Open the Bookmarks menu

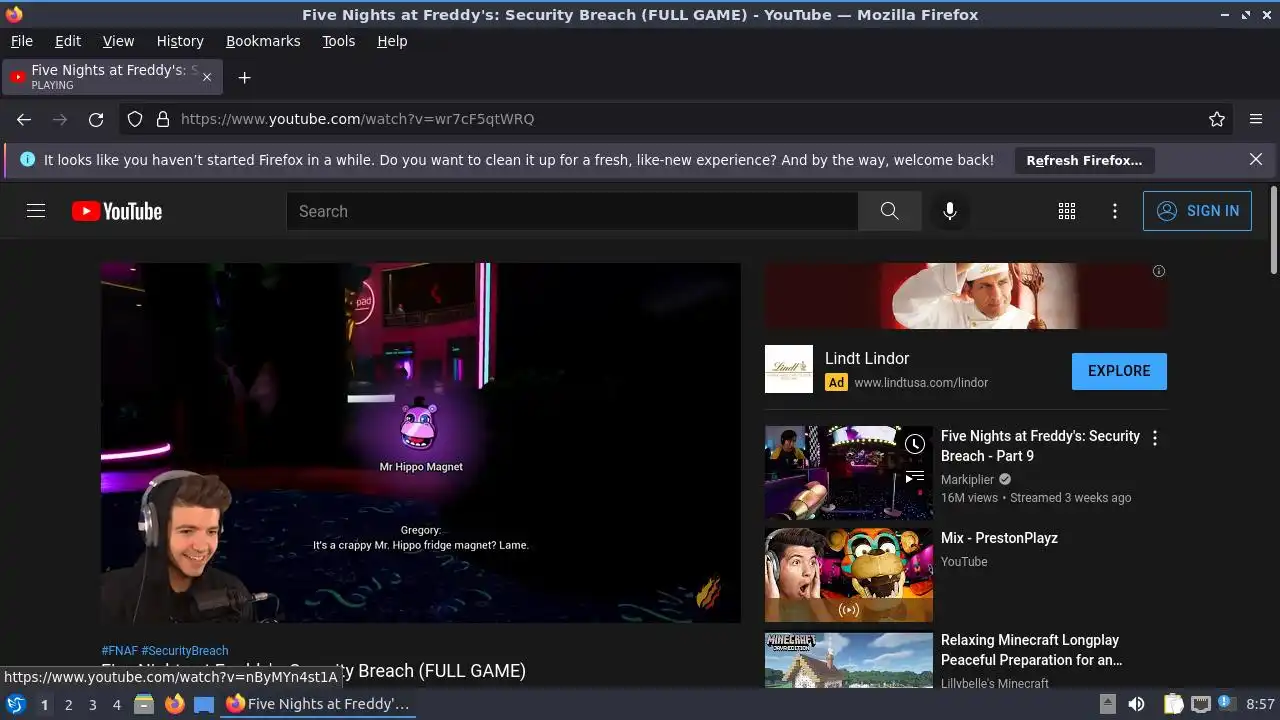[263, 41]
